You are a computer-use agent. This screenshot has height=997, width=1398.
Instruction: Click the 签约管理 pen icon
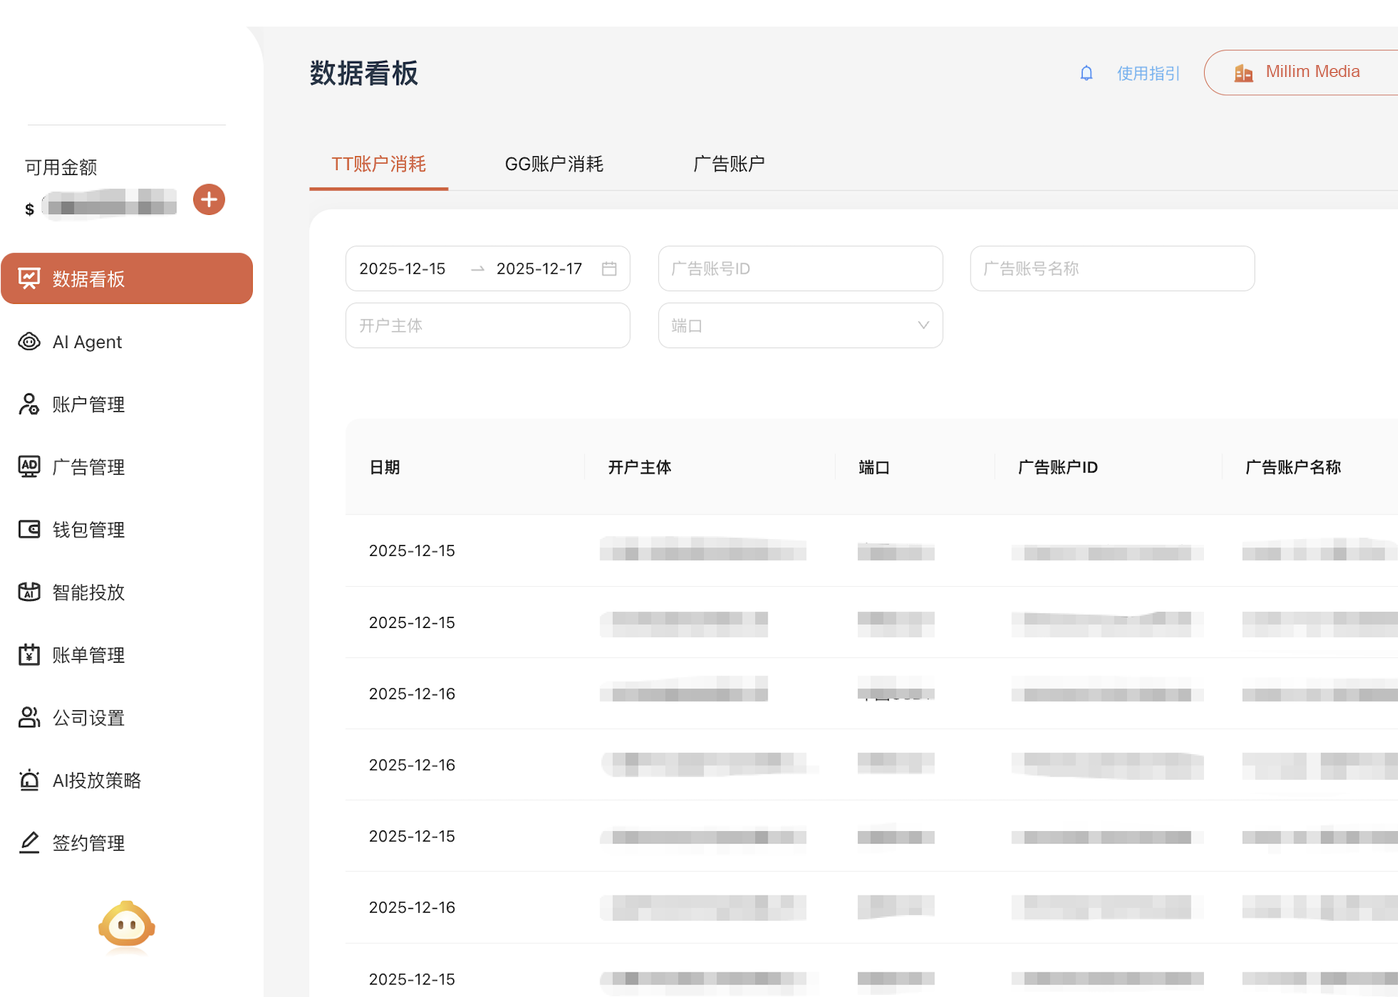click(29, 843)
